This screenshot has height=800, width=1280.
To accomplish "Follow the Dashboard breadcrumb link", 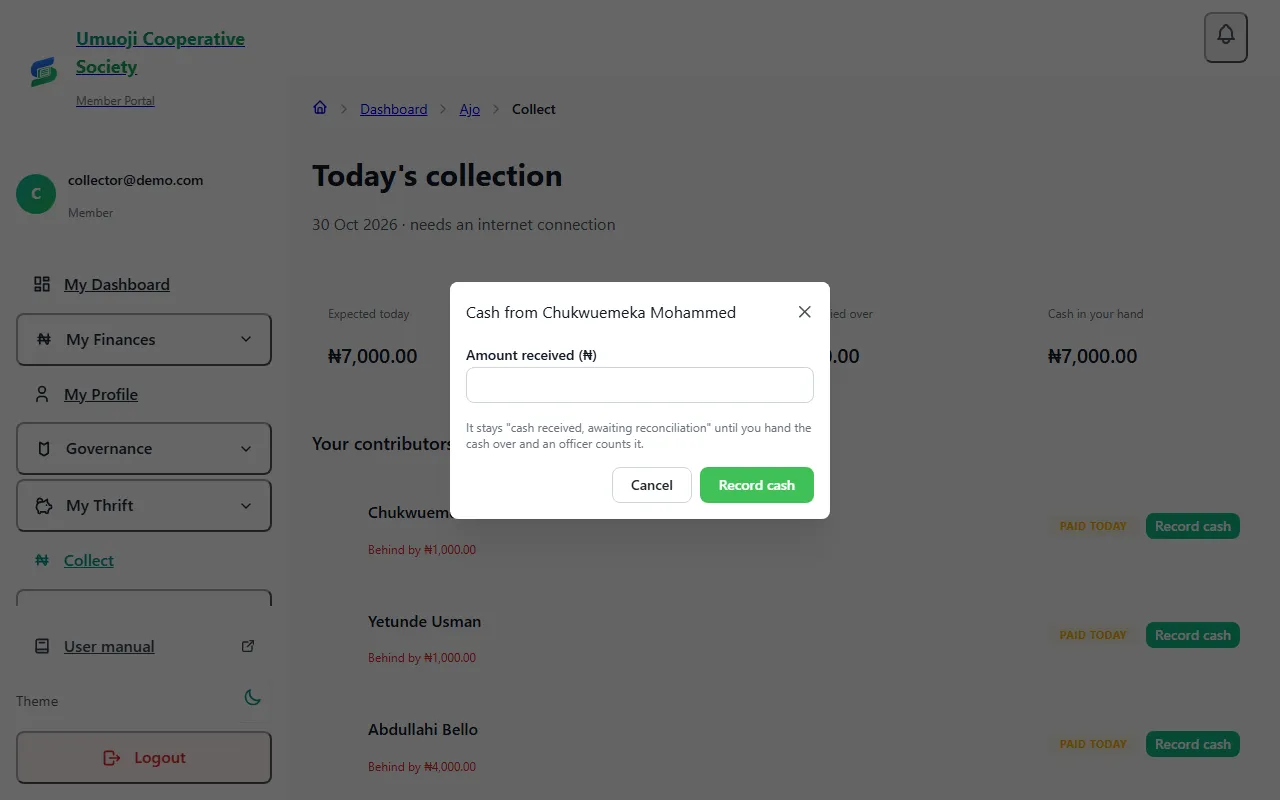I will click(394, 109).
